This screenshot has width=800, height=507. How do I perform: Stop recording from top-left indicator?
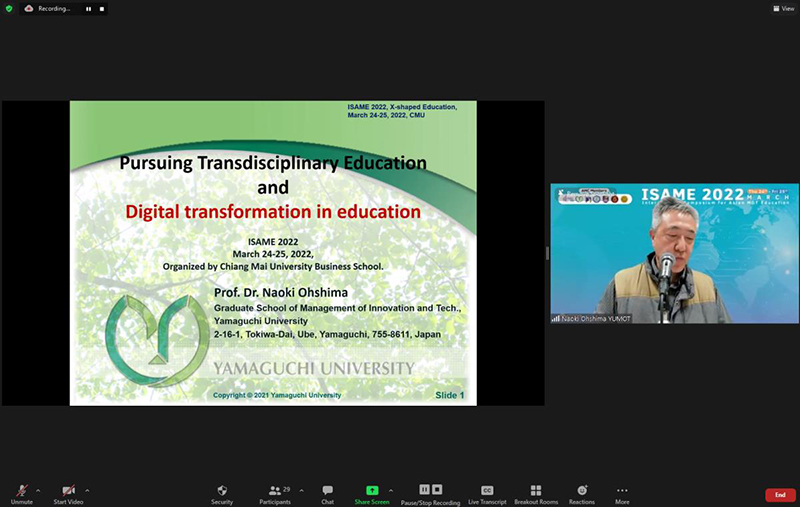point(102,9)
